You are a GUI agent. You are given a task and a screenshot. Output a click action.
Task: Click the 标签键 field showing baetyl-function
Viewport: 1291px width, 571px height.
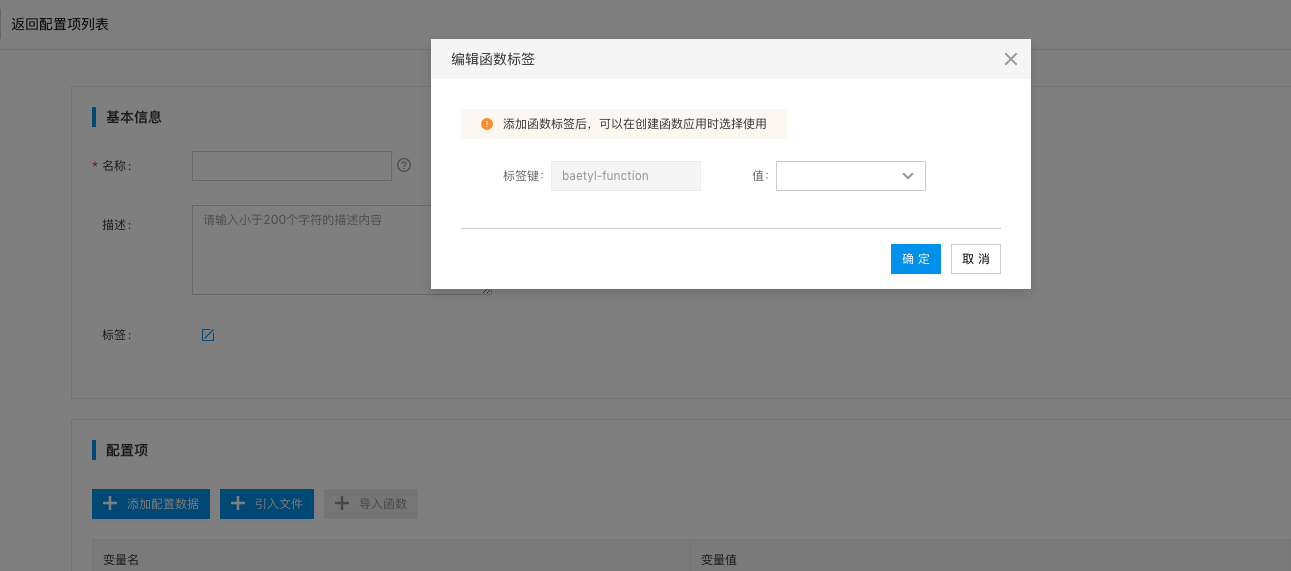pos(626,176)
